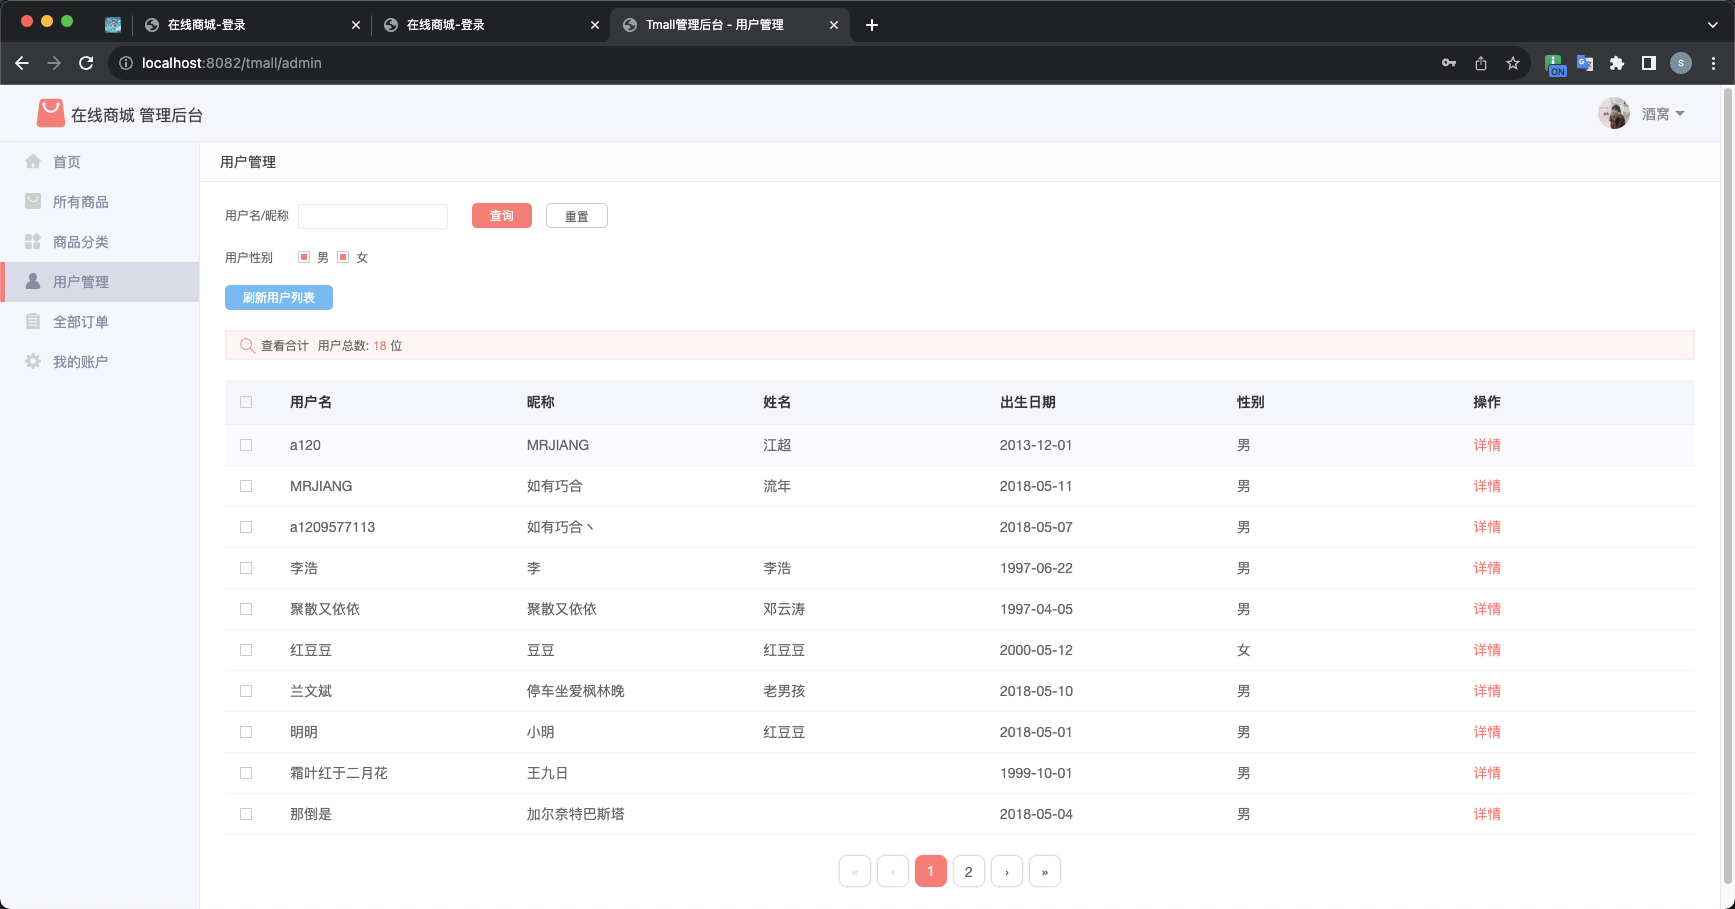This screenshot has height=909, width=1735.
Task: Open 所有商品 via its image icon
Action: [x=33, y=201]
